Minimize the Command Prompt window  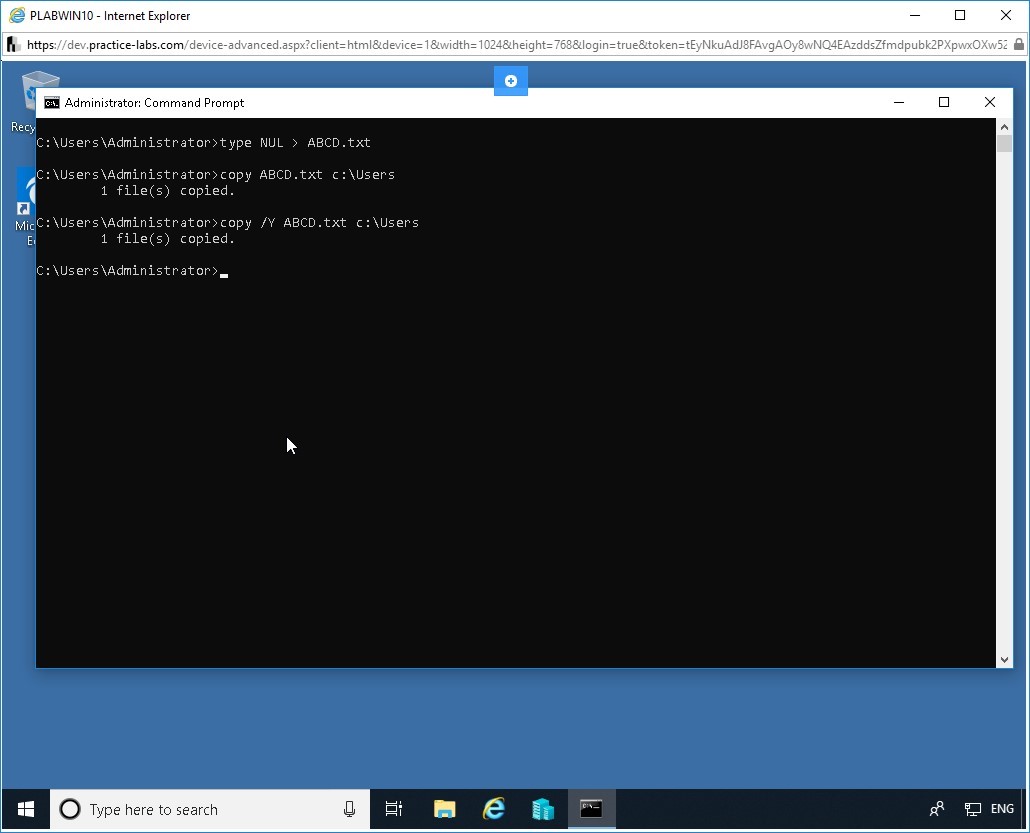click(x=899, y=102)
